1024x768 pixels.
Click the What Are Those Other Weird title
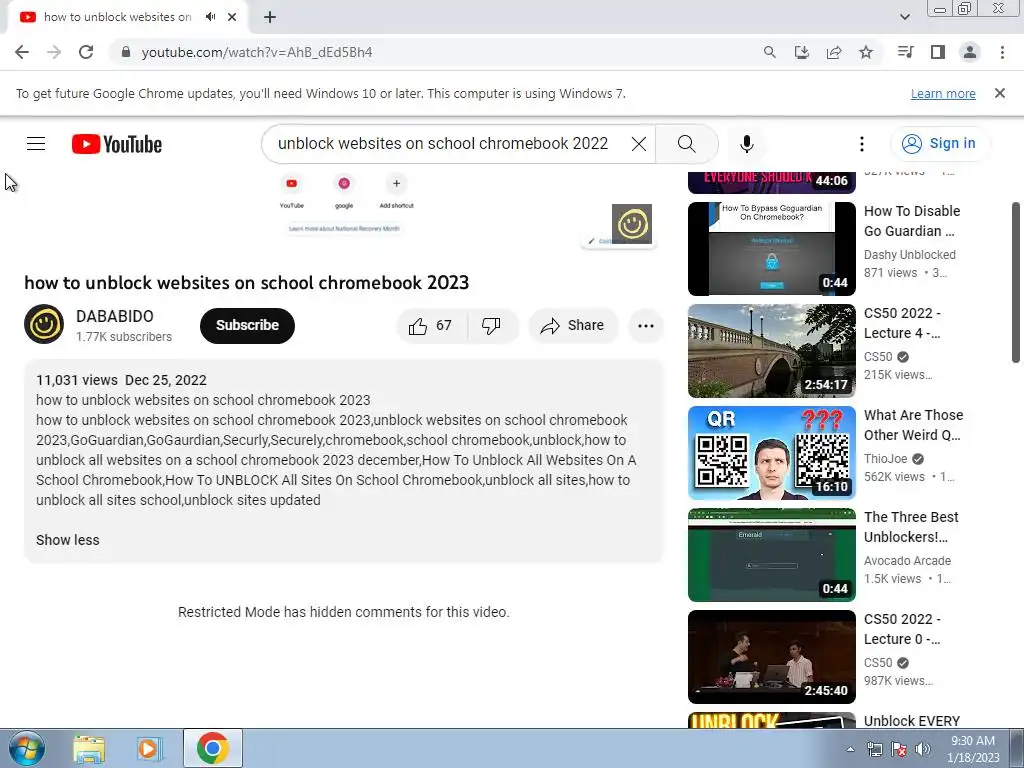click(x=914, y=425)
